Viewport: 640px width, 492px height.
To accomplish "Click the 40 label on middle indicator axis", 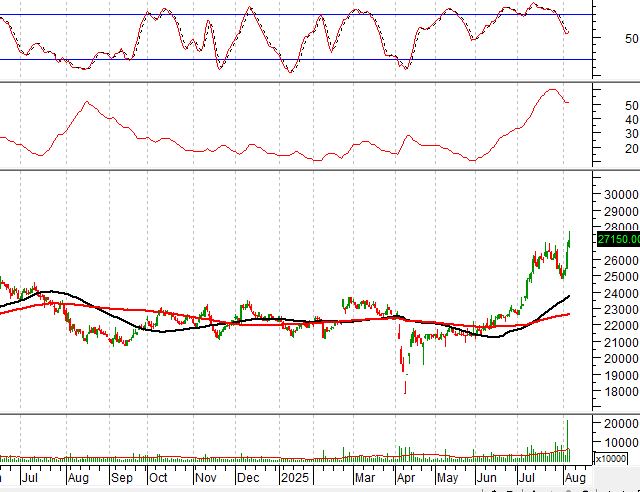I will click(603, 120).
